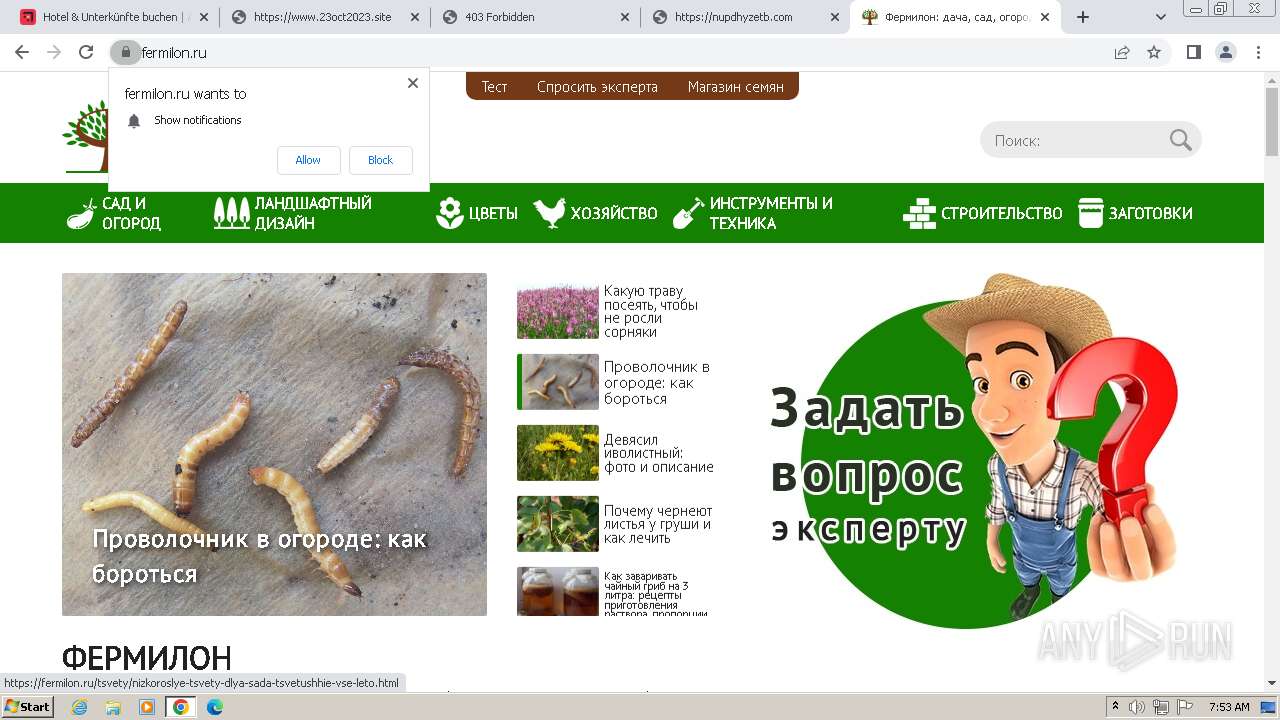Launch Internet Explorer from the taskbar
Image resolution: width=1280 pixels, height=720 pixels.
[x=80, y=707]
